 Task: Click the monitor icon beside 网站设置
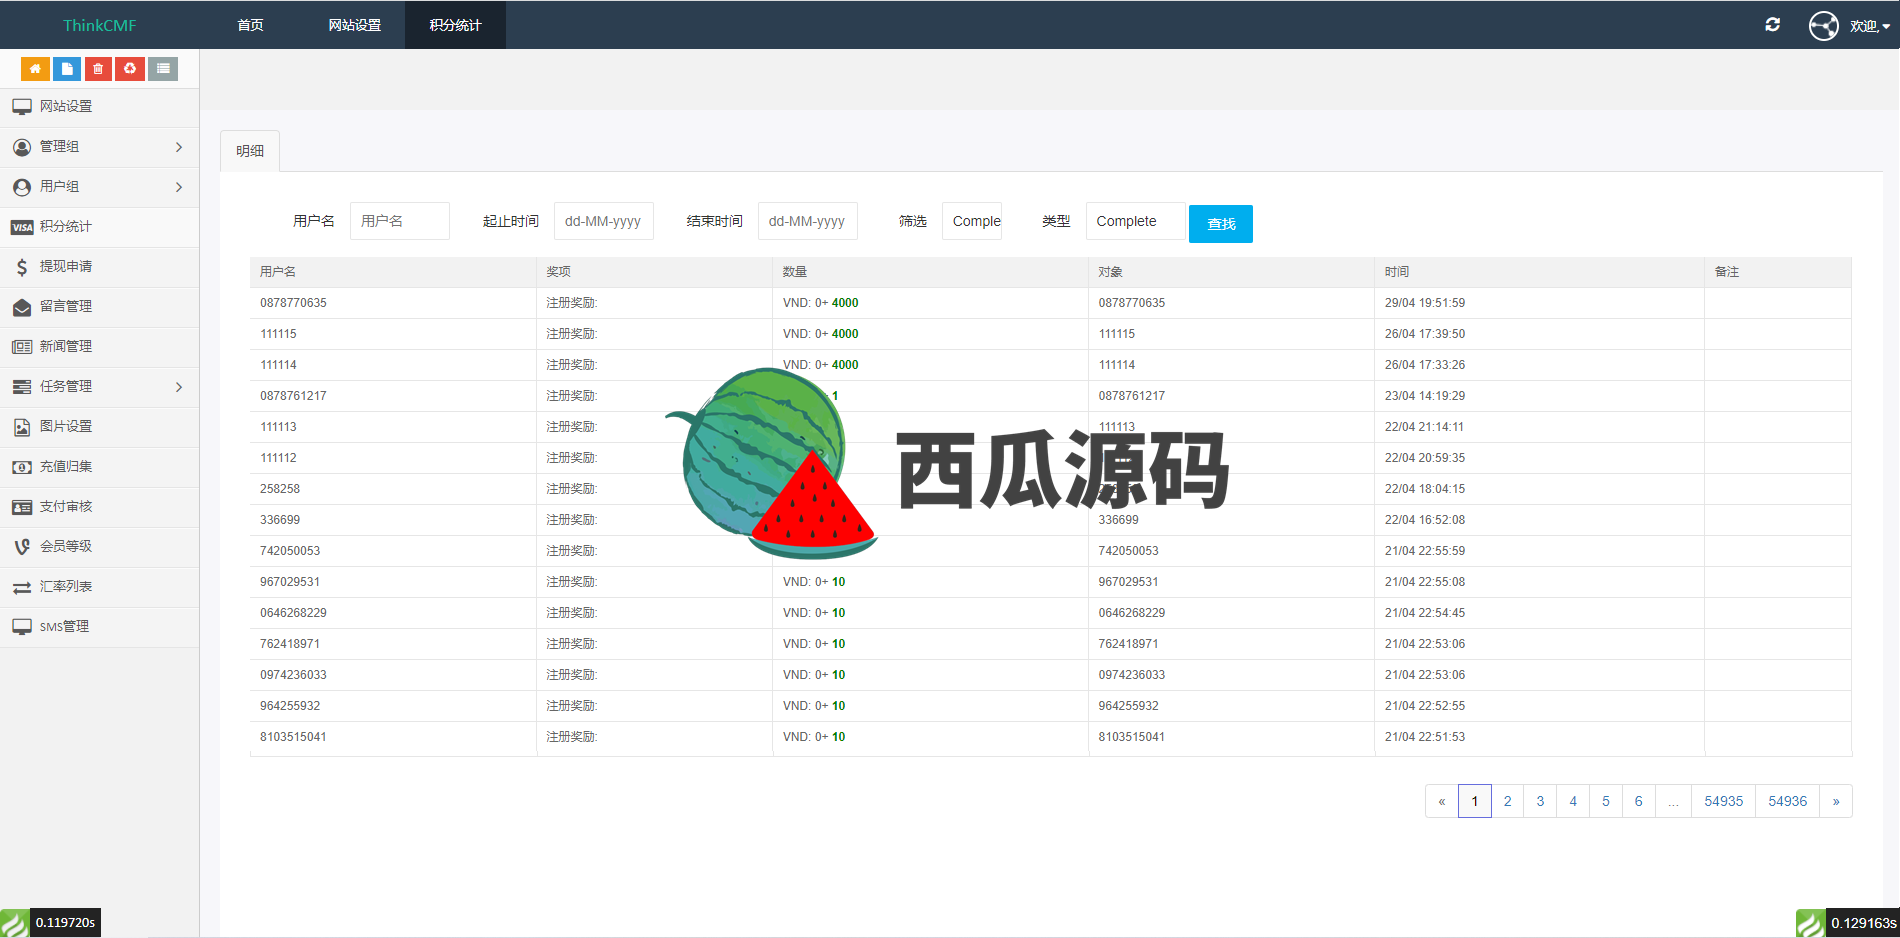click(x=22, y=106)
